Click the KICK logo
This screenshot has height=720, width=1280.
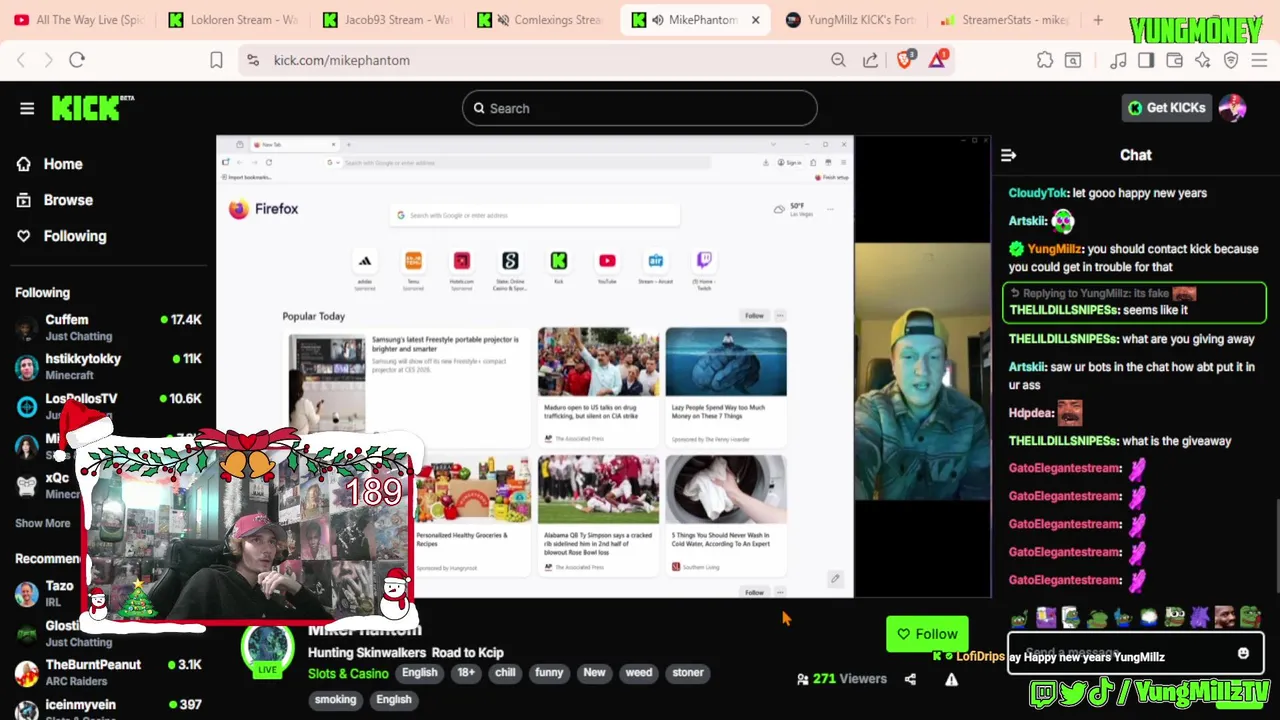(x=92, y=107)
